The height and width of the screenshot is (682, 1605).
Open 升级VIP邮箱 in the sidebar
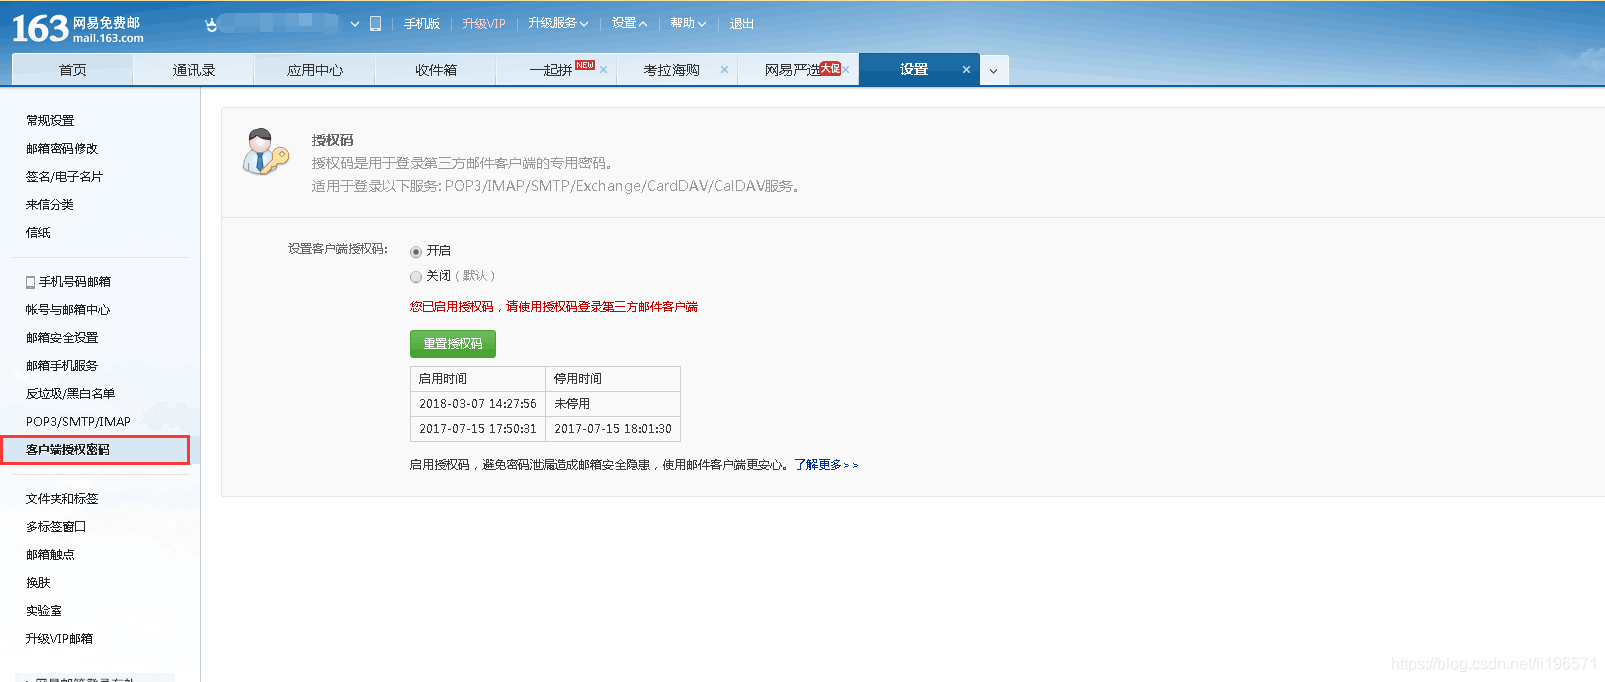coord(59,639)
